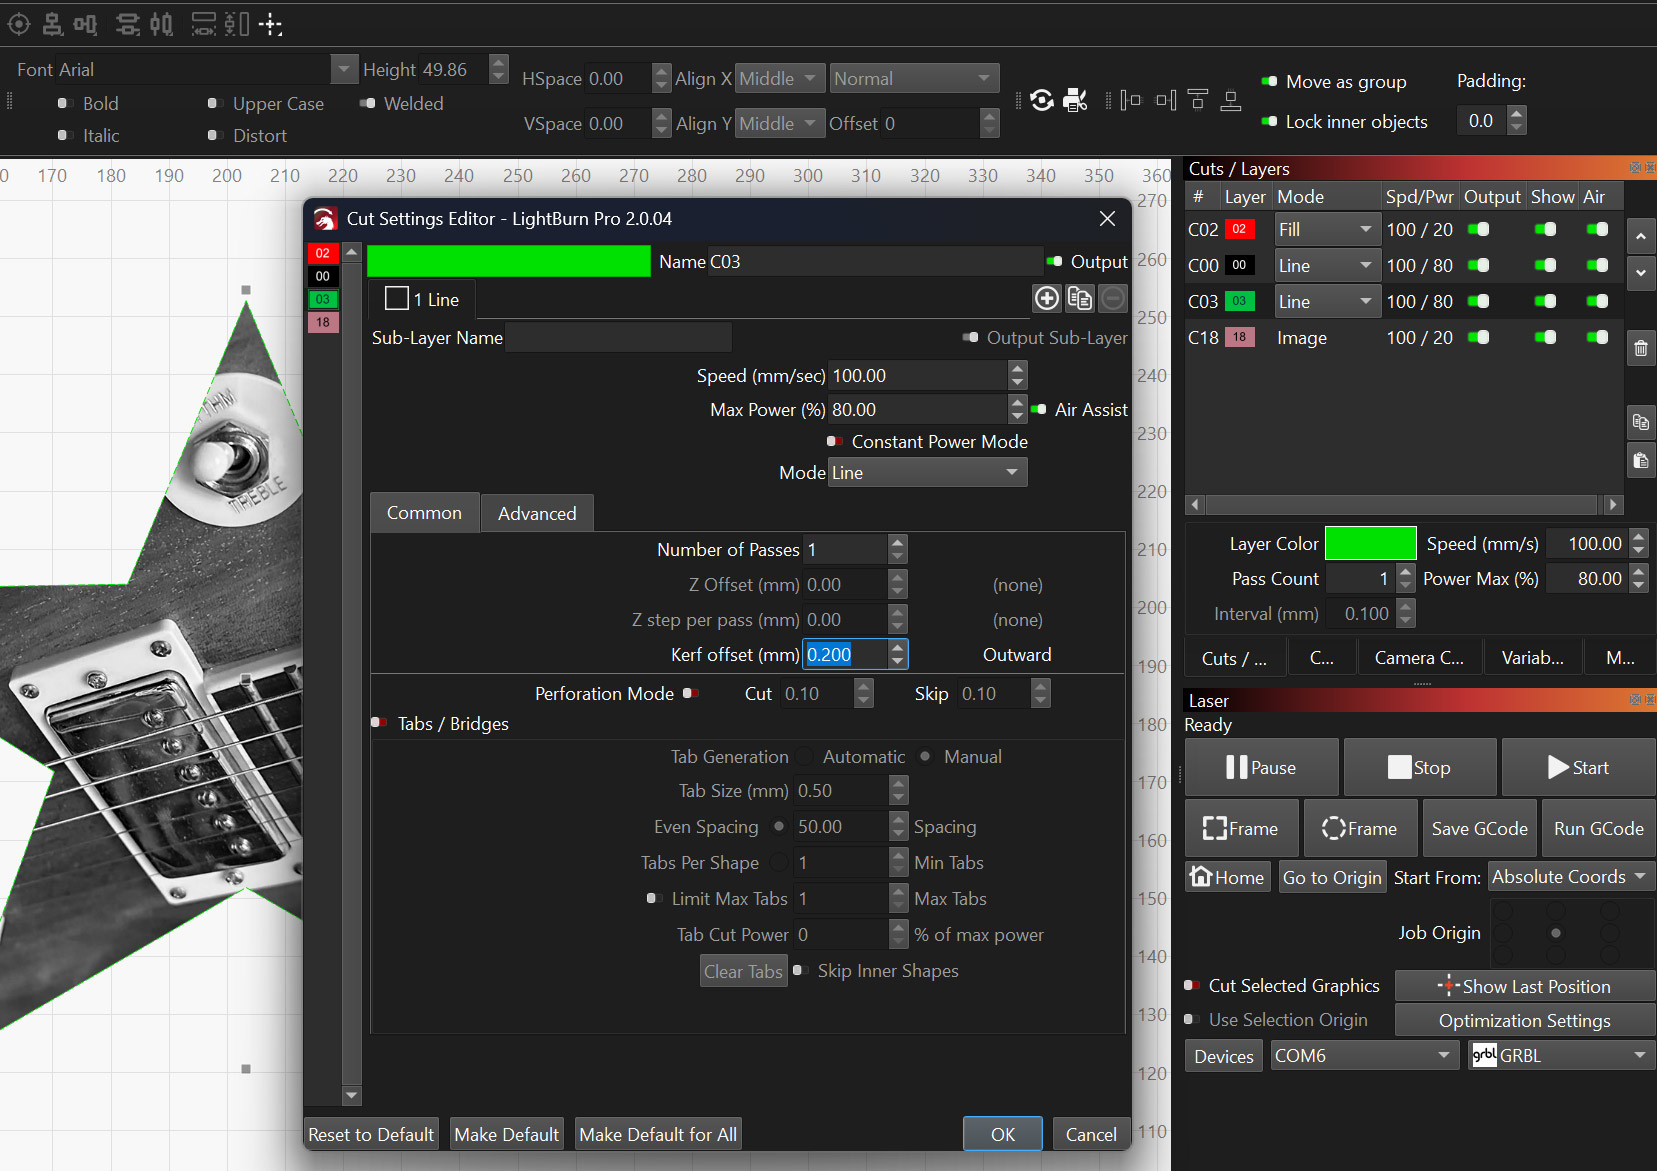The height and width of the screenshot is (1171, 1657).
Task: Switch to the Advanced tab
Action: [537, 512]
